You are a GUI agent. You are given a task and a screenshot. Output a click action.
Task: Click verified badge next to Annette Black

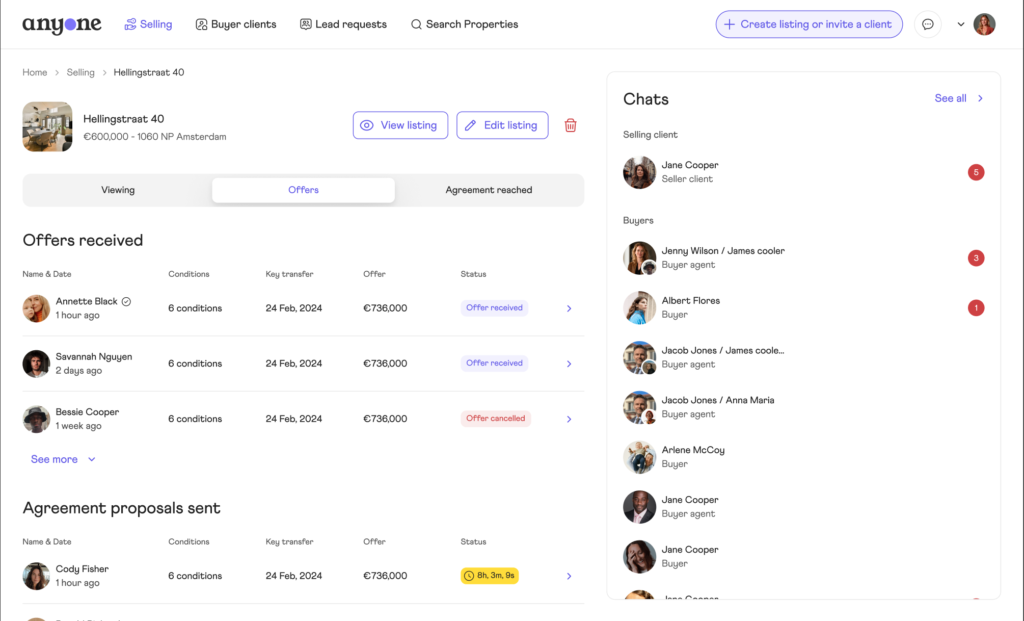click(126, 301)
